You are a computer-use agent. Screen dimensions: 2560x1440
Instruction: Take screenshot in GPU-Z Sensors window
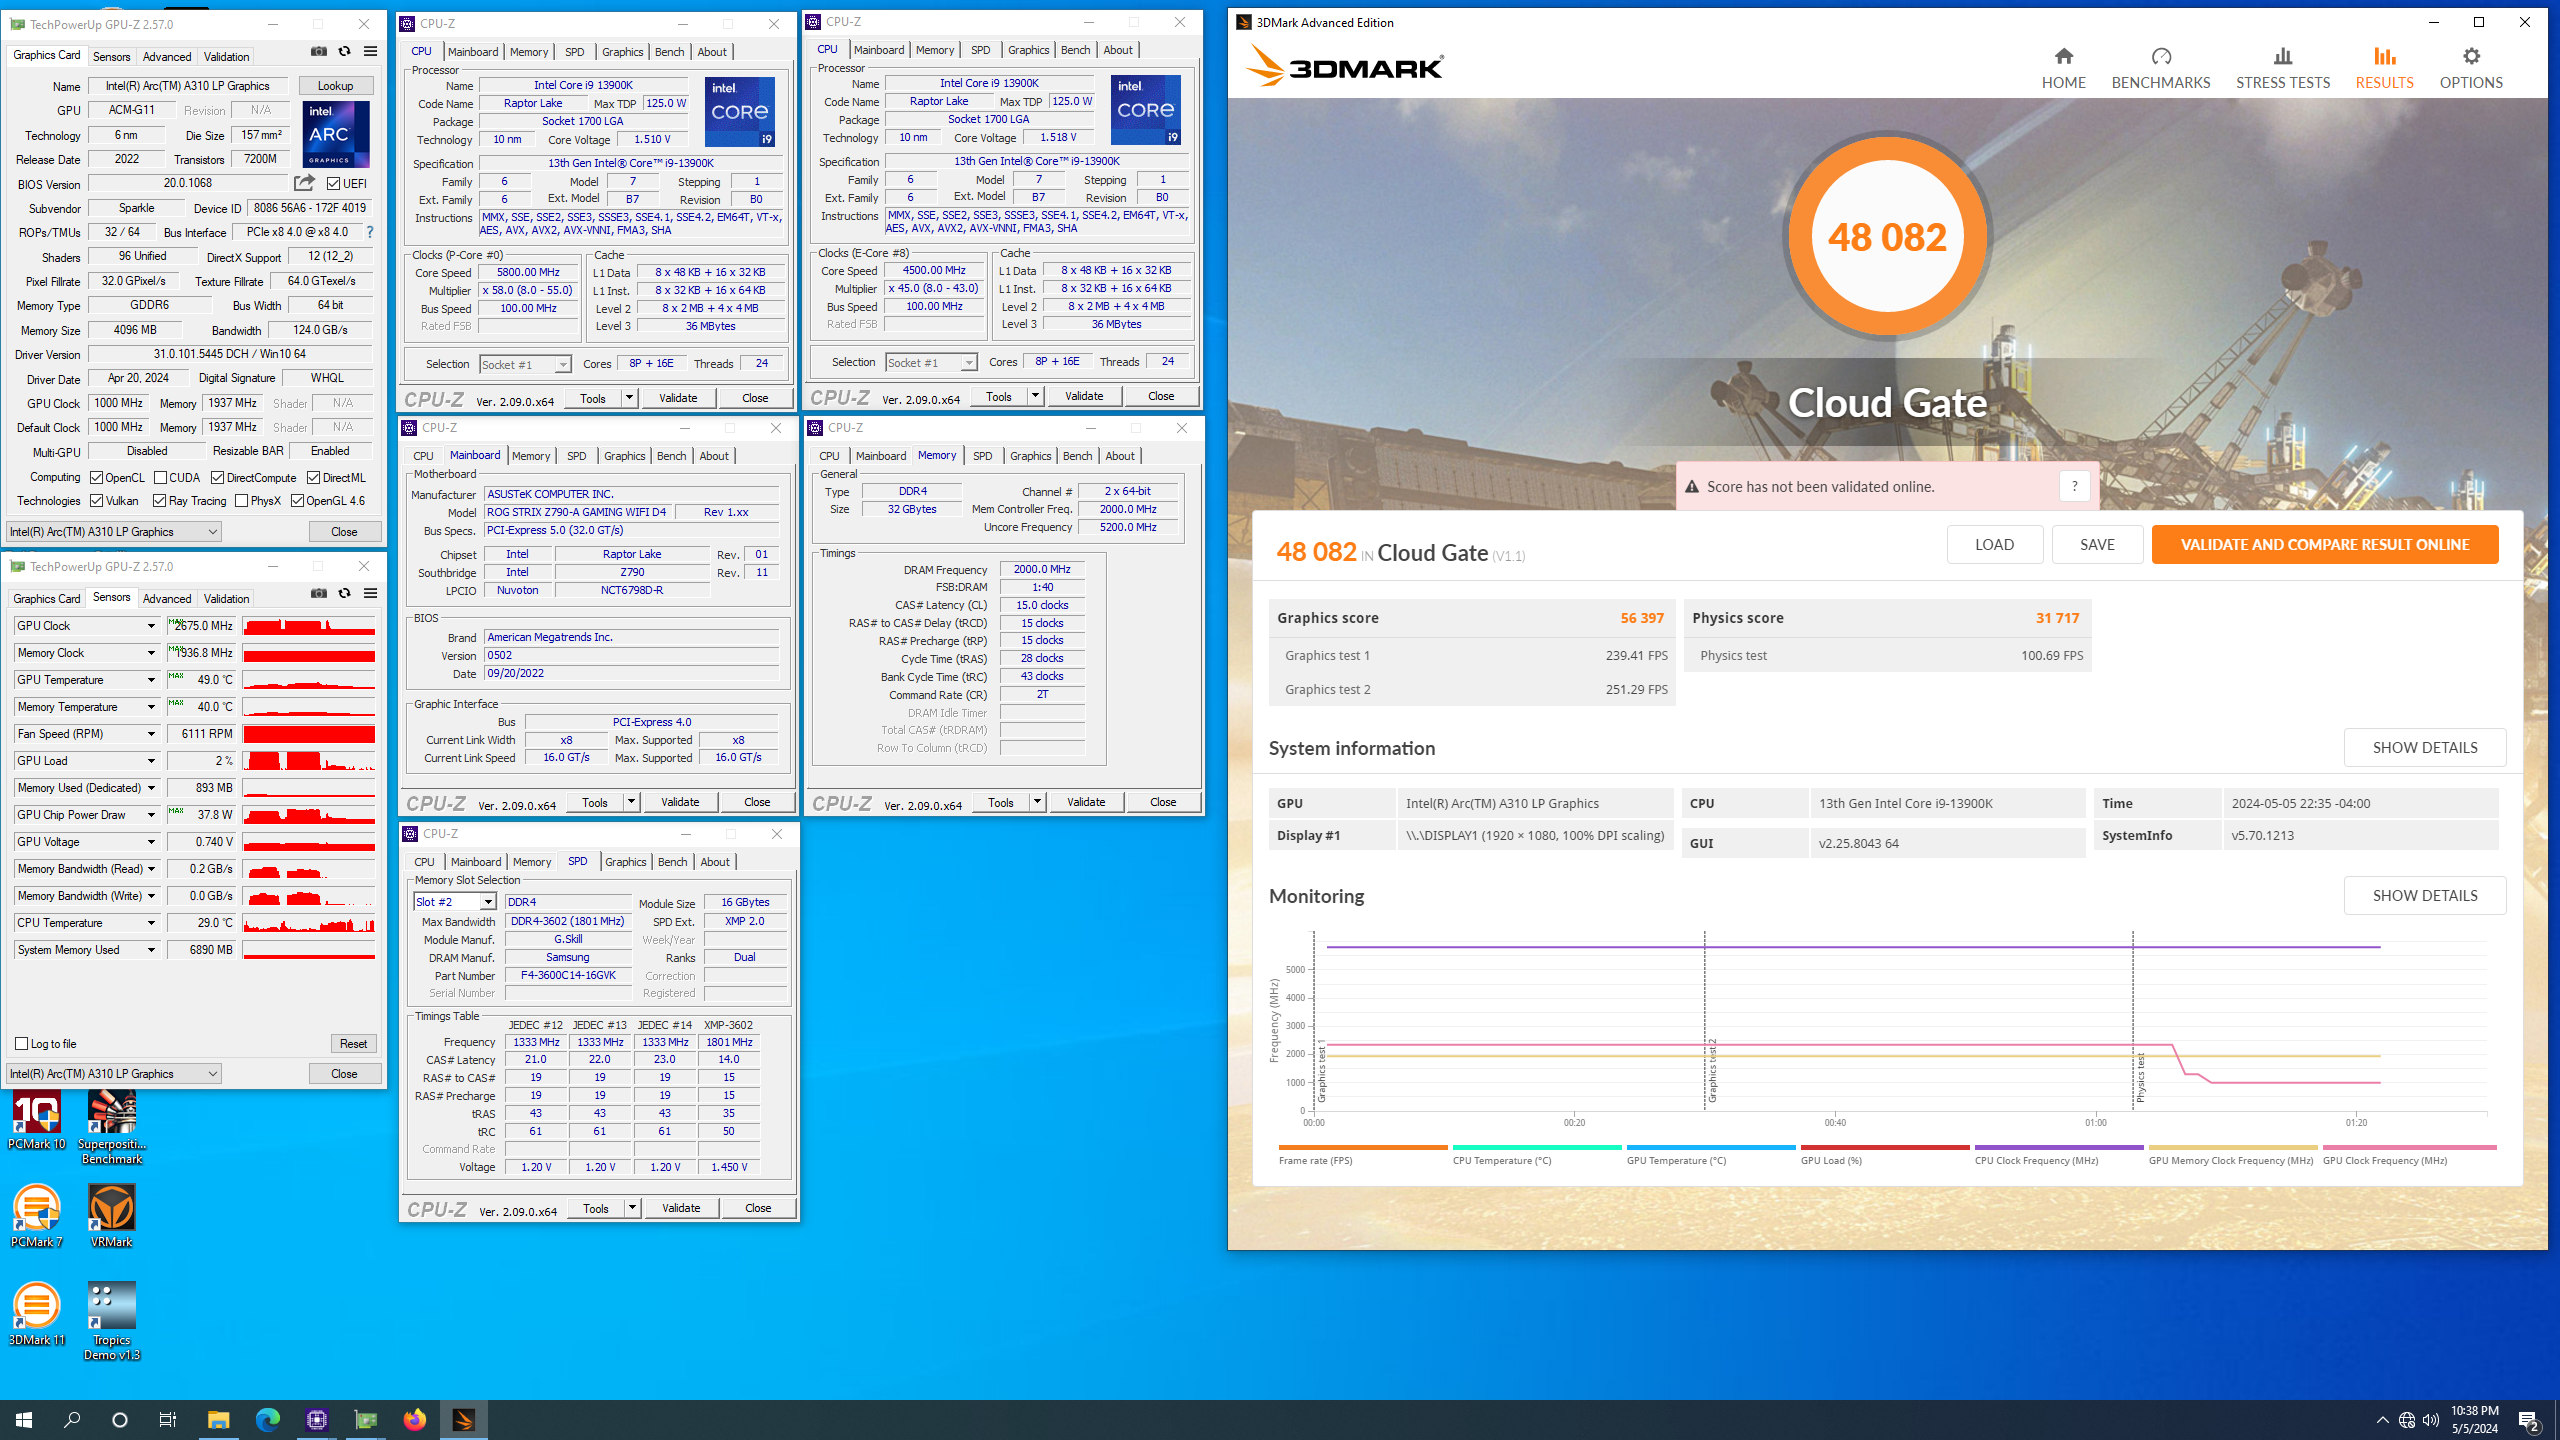(x=319, y=593)
